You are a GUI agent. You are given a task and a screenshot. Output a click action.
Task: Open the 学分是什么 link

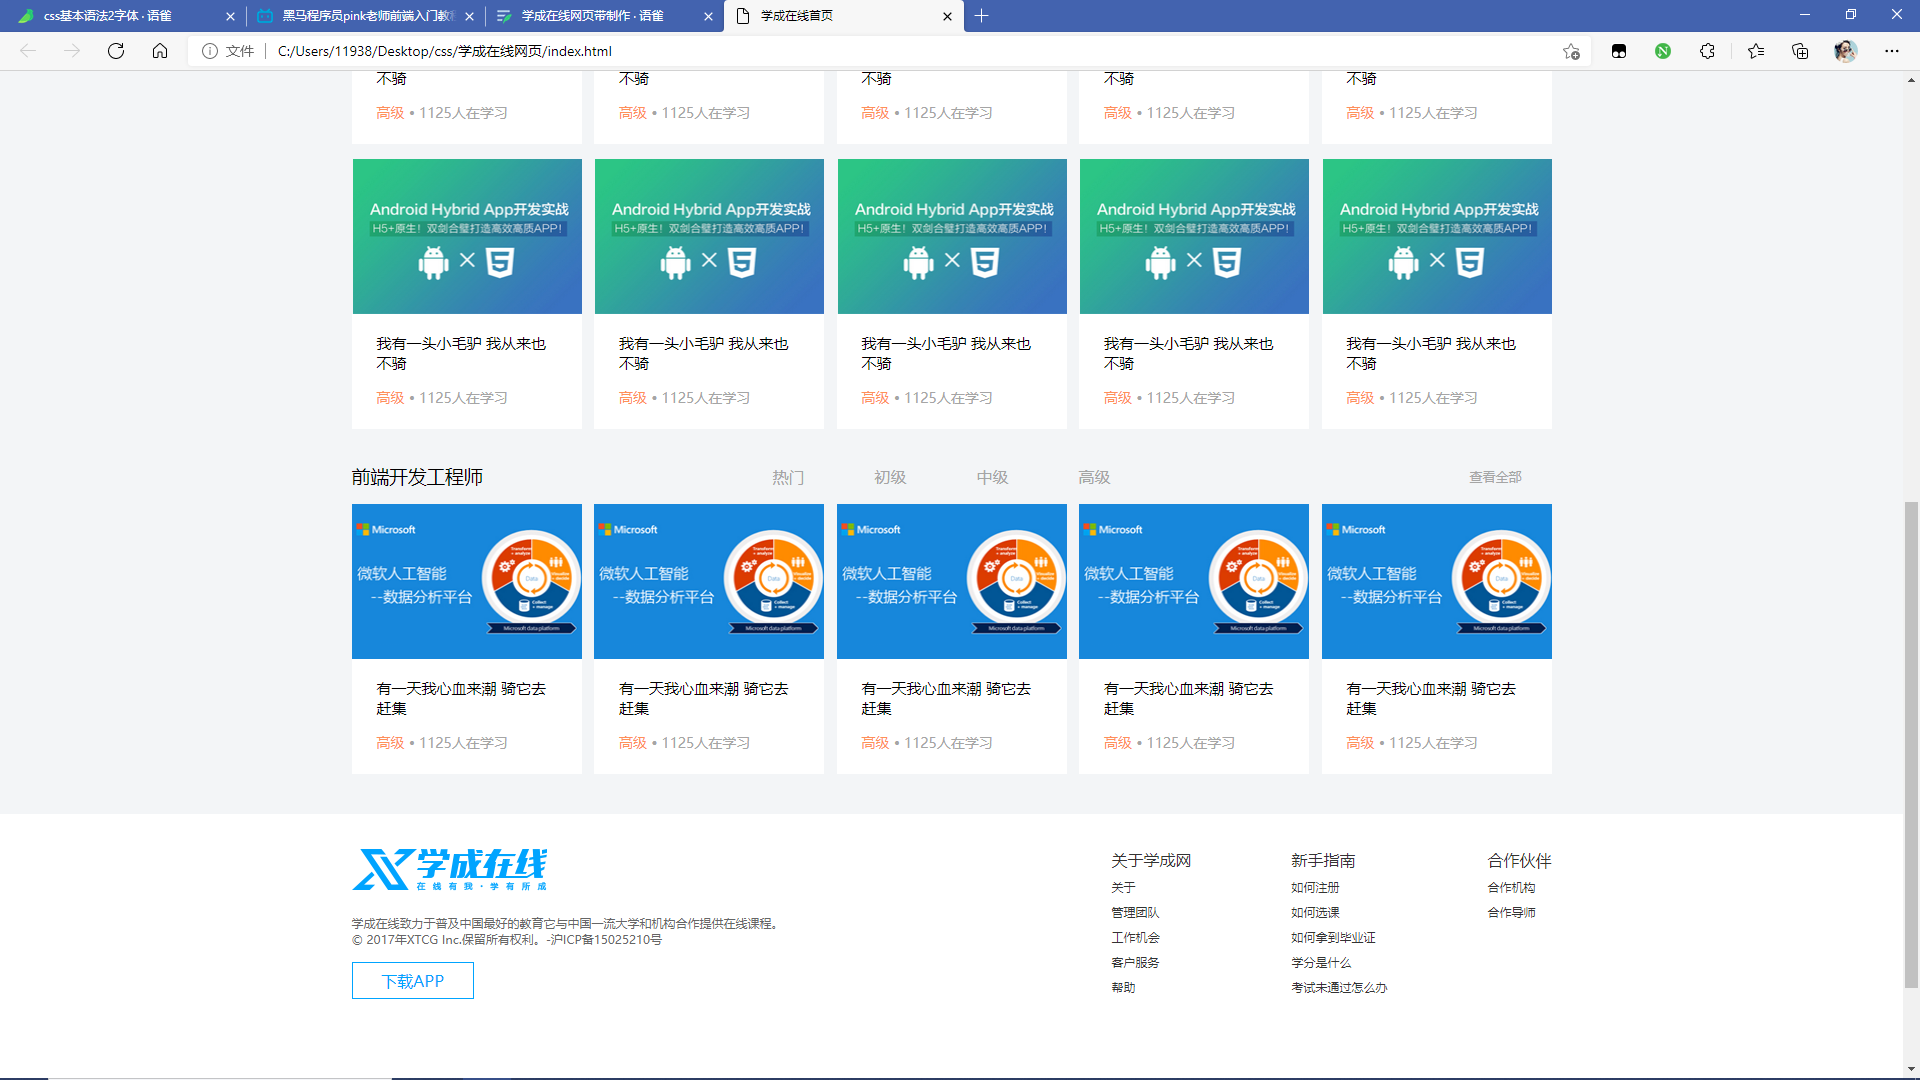[x=1321, y=963]
